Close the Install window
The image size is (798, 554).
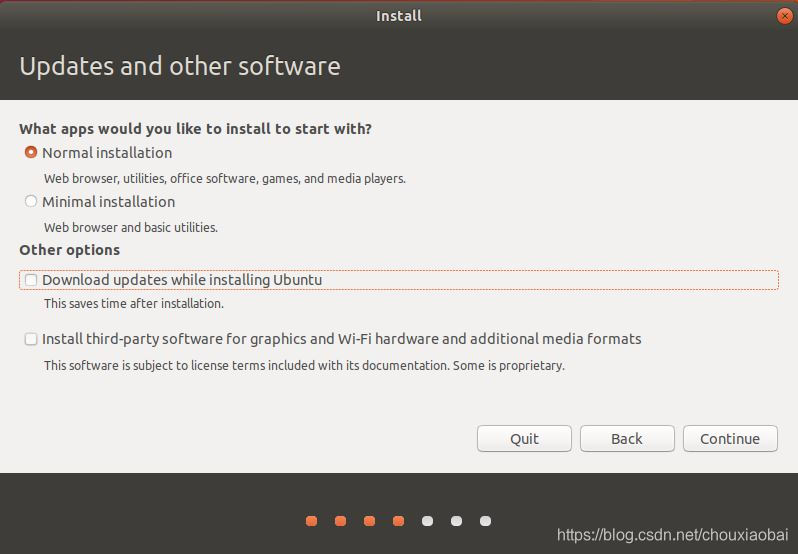(x=784, y=16)
